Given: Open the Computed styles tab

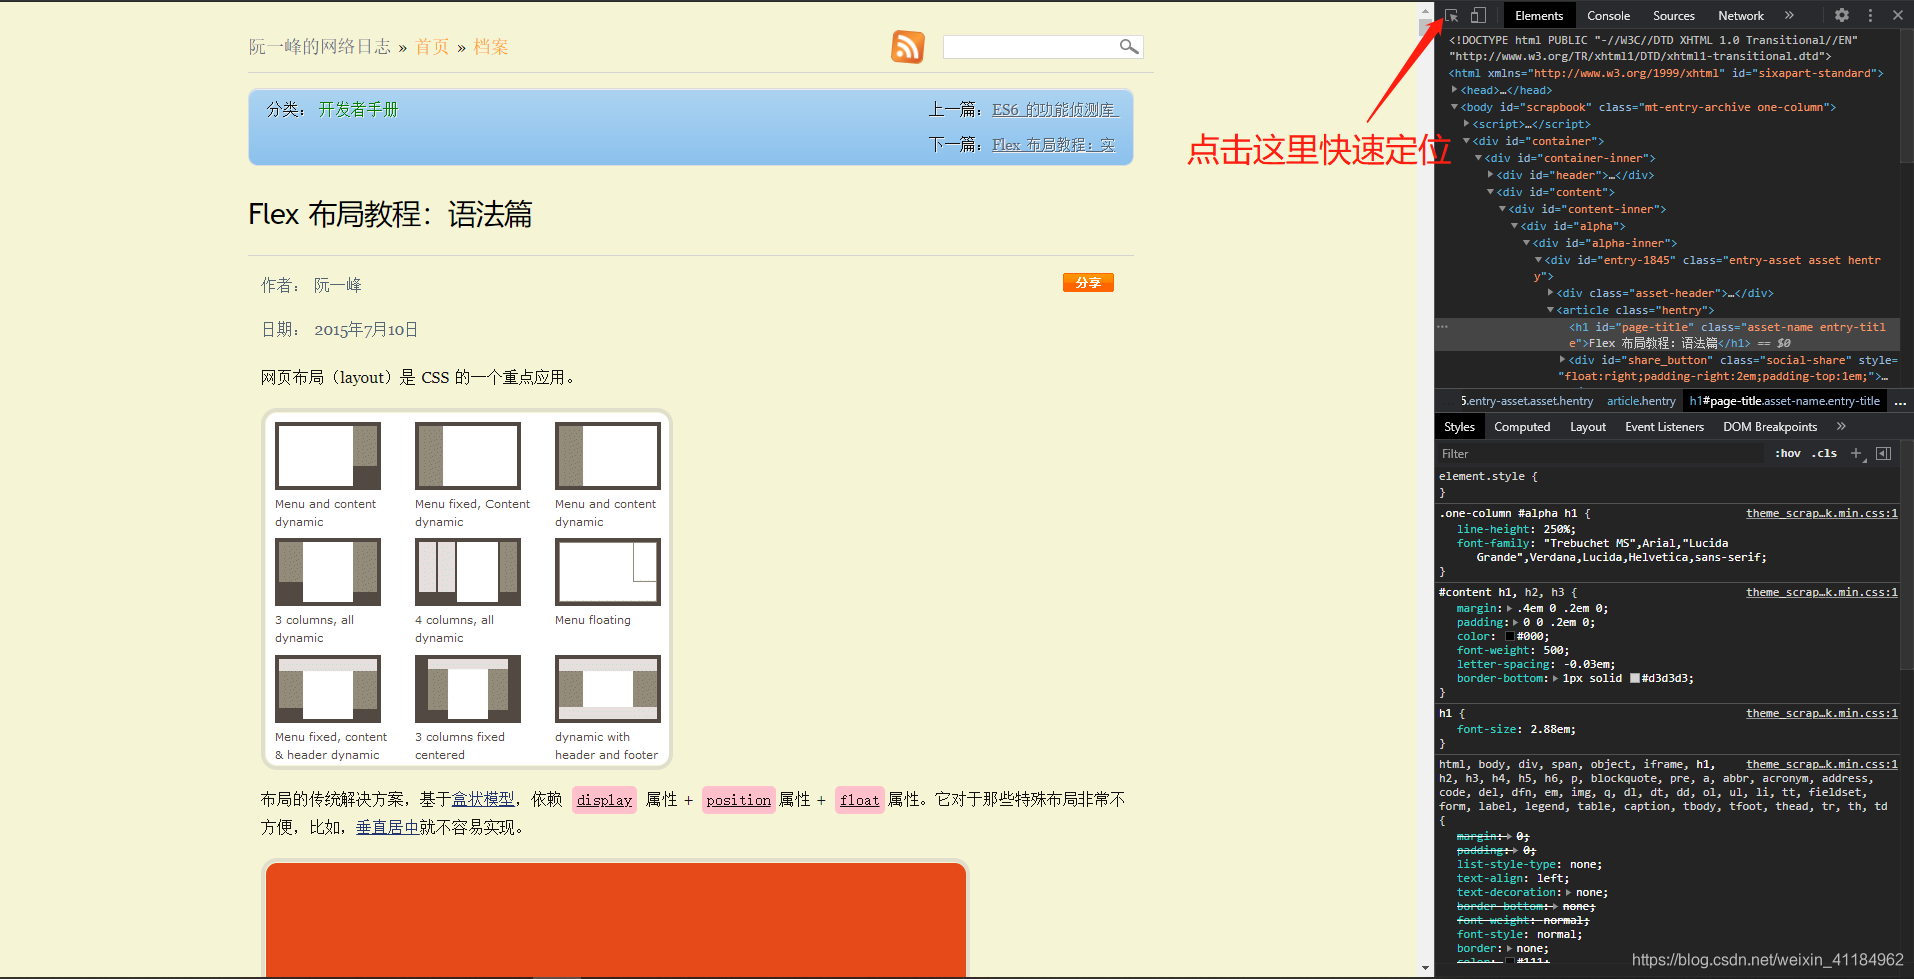Looking at the screenshot, I should [1522, 427].
